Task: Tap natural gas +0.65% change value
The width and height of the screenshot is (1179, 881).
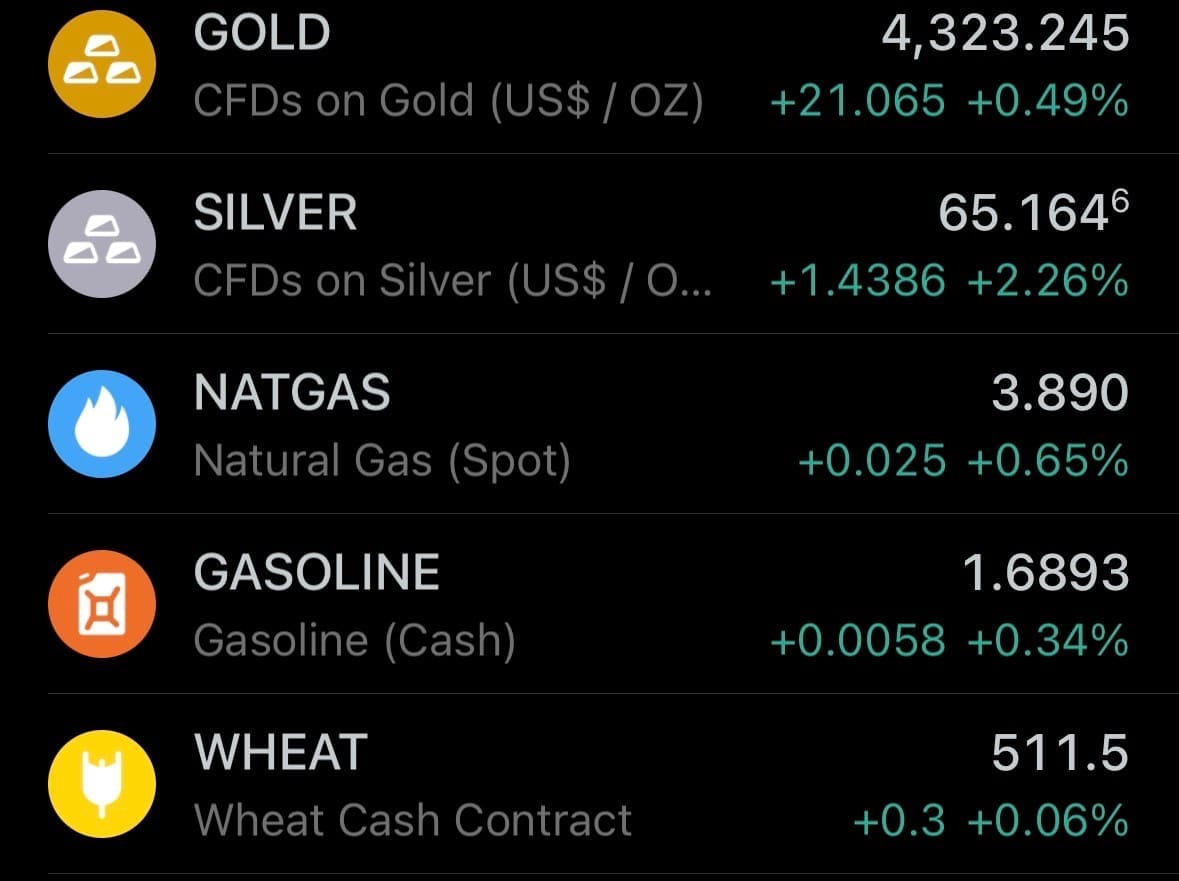Action: (x=1048, y=461)
